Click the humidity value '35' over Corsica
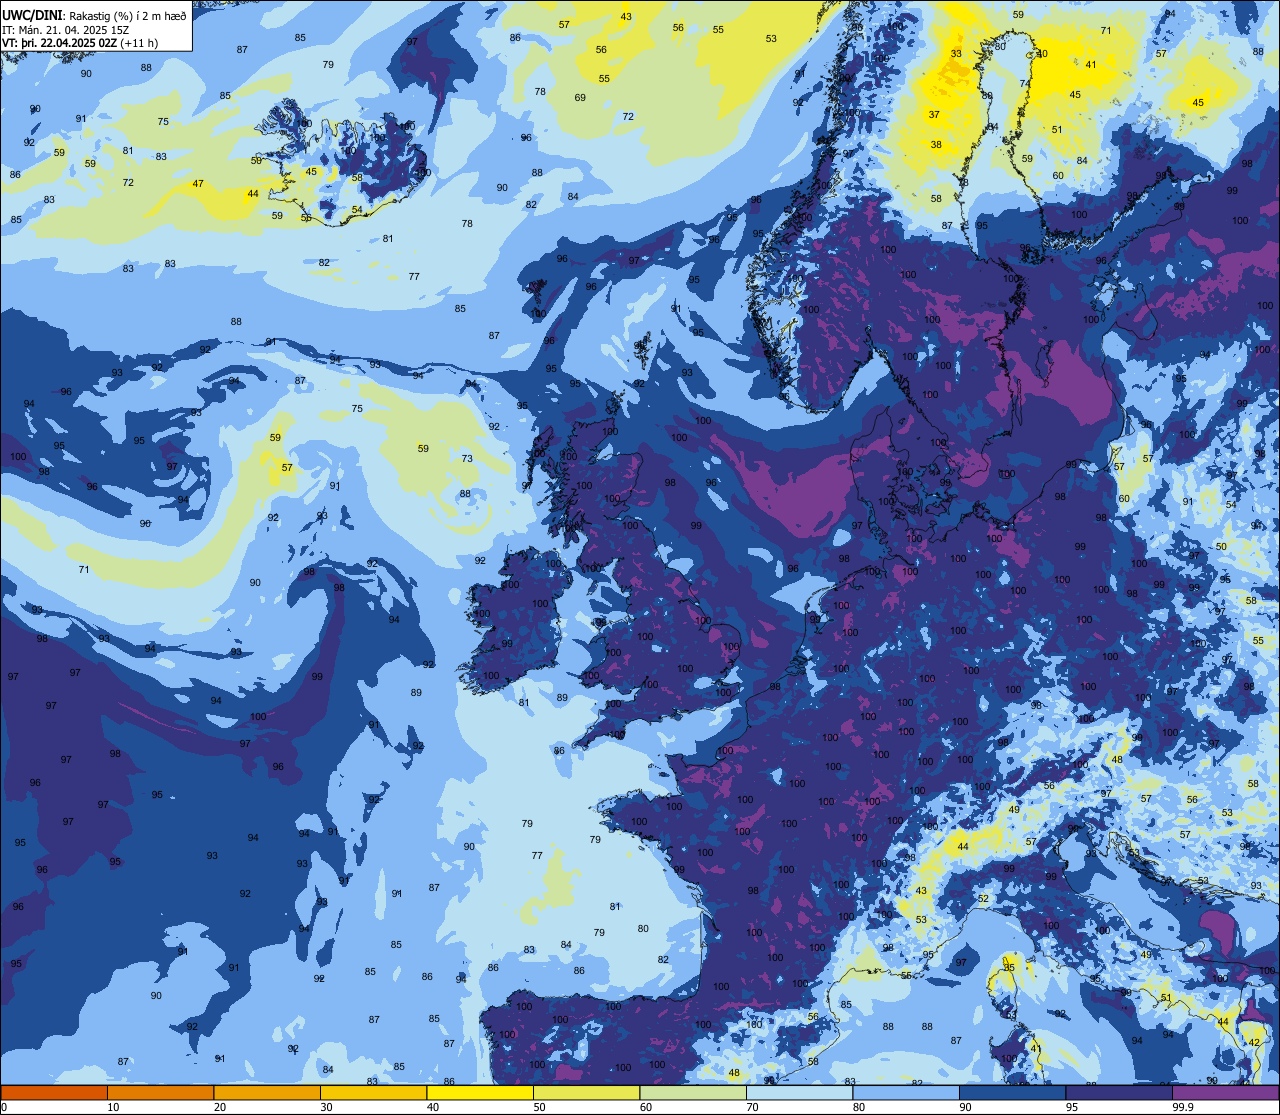 [x=1009, y=968]
